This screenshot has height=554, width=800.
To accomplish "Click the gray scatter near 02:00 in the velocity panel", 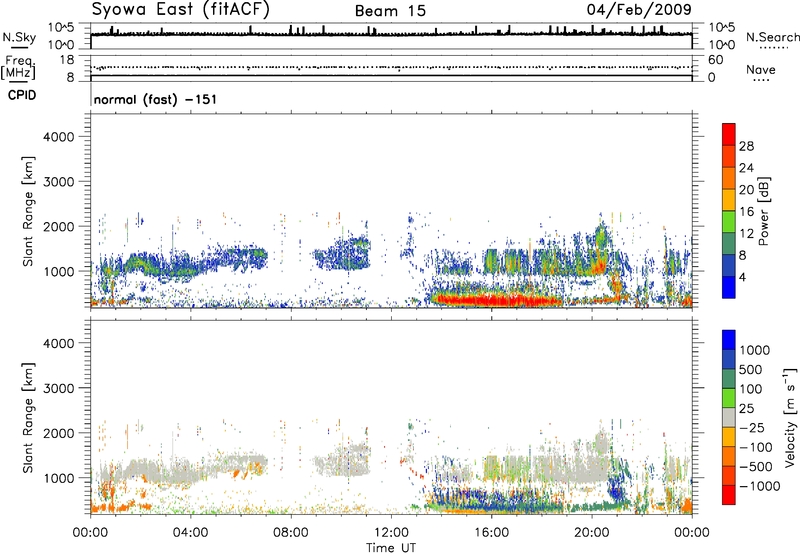I will coord(140,471).
